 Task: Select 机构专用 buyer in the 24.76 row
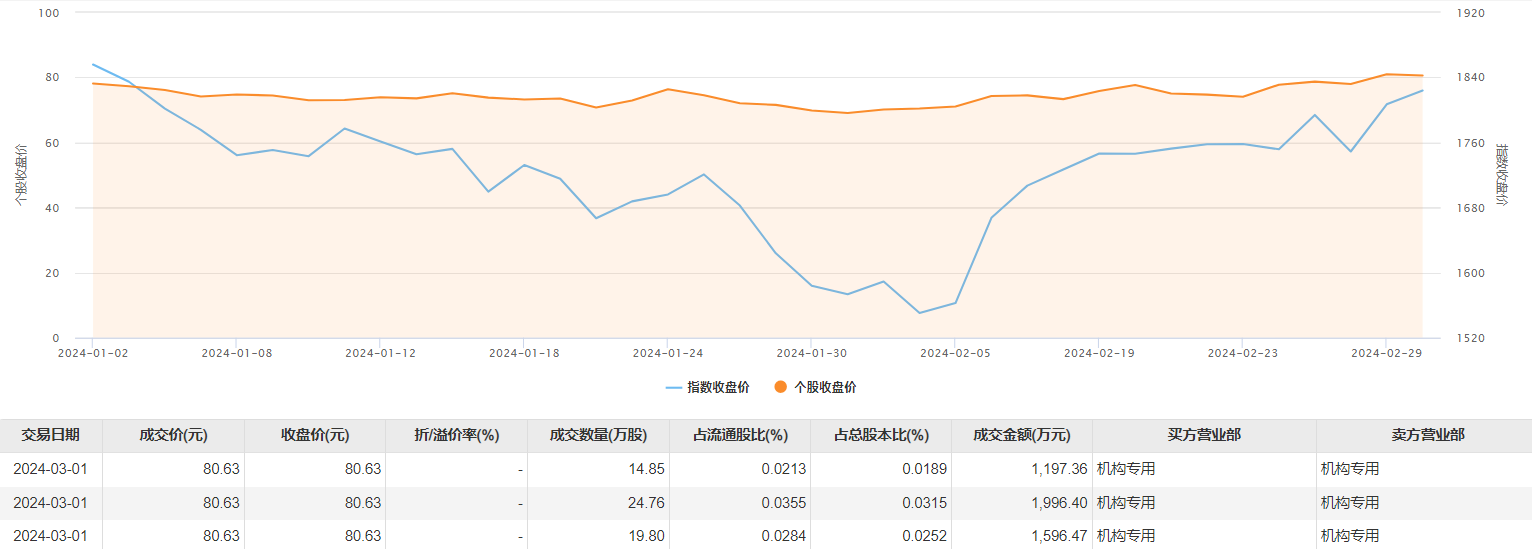tap(1126, 502)
